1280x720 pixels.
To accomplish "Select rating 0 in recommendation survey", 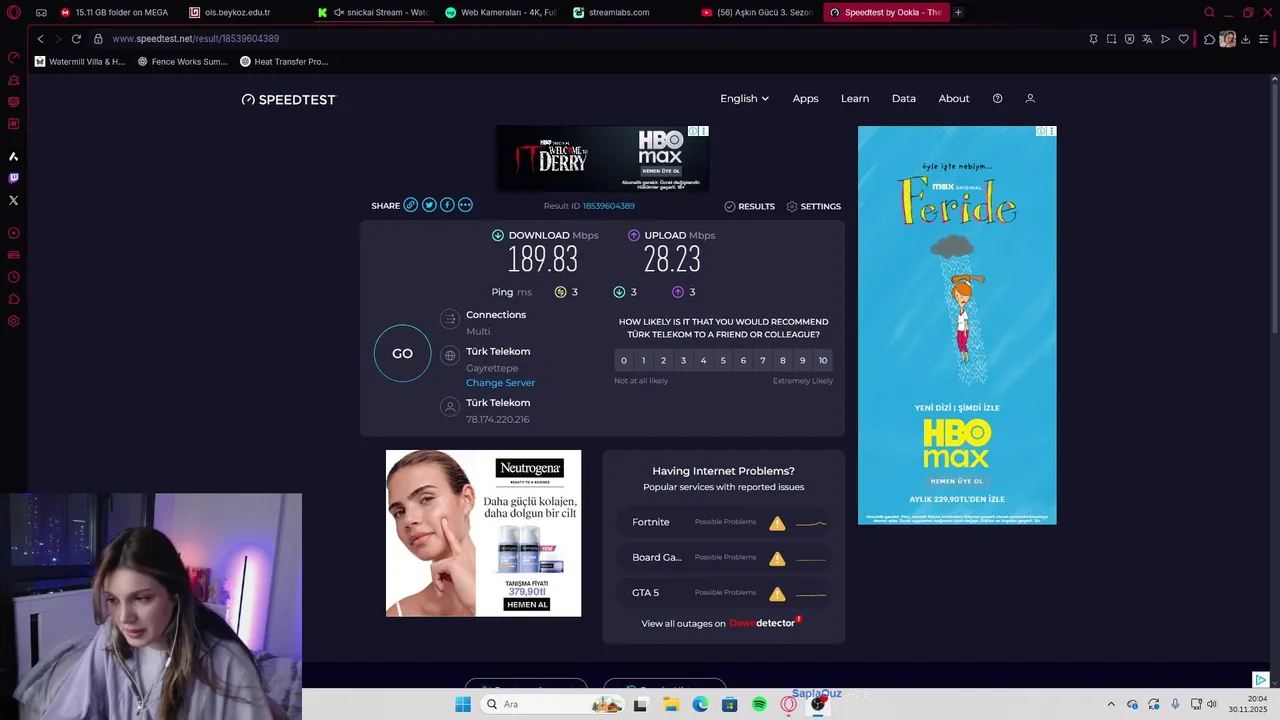I will click(624, 361).
